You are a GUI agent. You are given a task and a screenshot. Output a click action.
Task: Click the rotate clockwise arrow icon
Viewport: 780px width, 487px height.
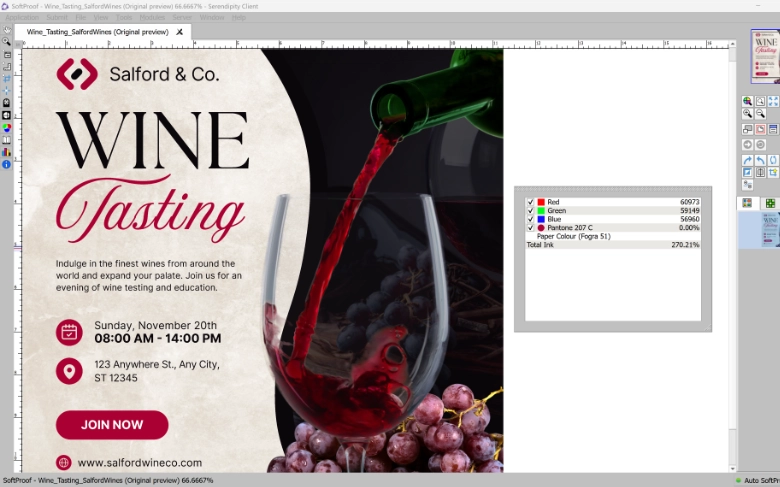pos(747,160)
